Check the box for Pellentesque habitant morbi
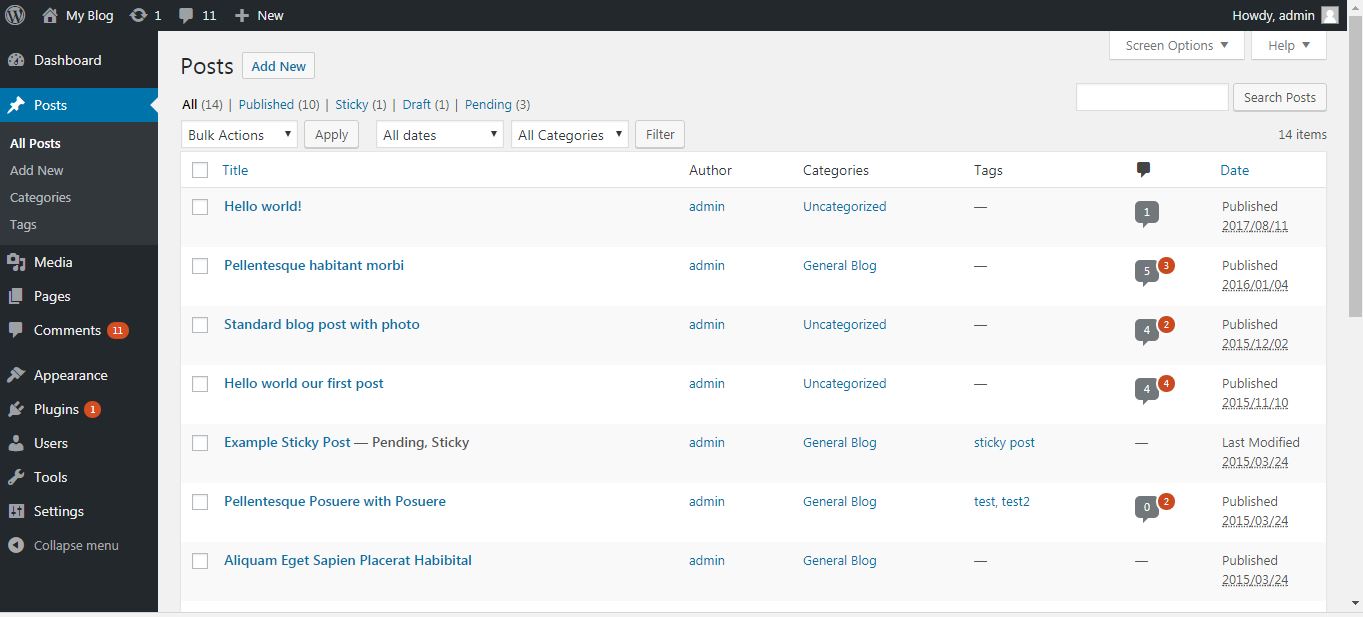The width and height of the screenshot is (1363, 617). (200, 266)
